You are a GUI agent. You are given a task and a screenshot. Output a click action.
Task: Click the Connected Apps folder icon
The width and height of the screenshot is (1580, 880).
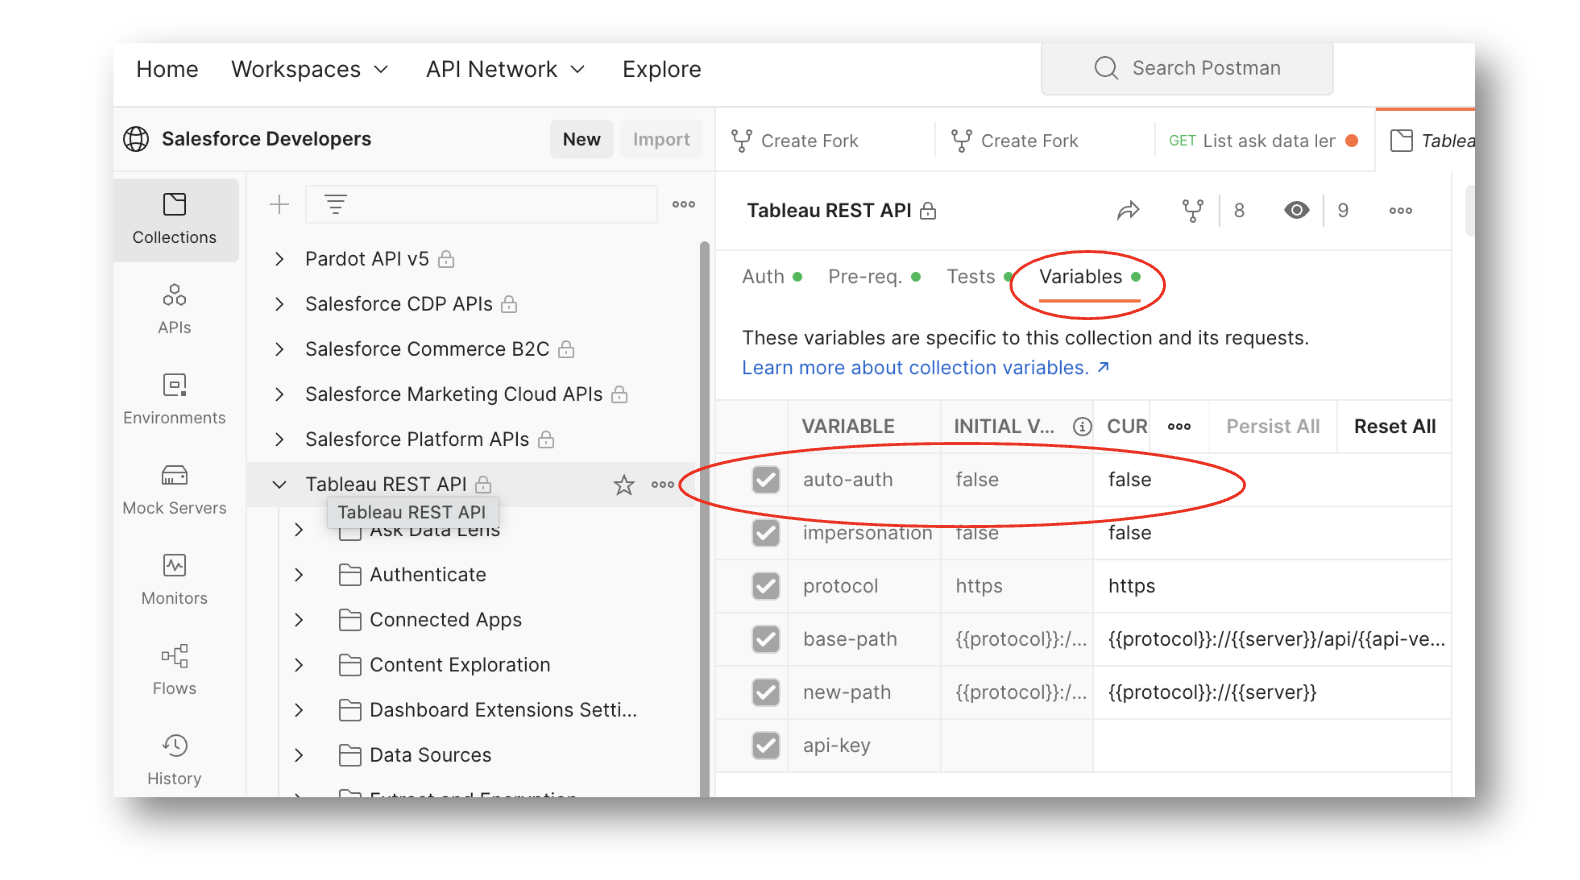tap(350, 620)
